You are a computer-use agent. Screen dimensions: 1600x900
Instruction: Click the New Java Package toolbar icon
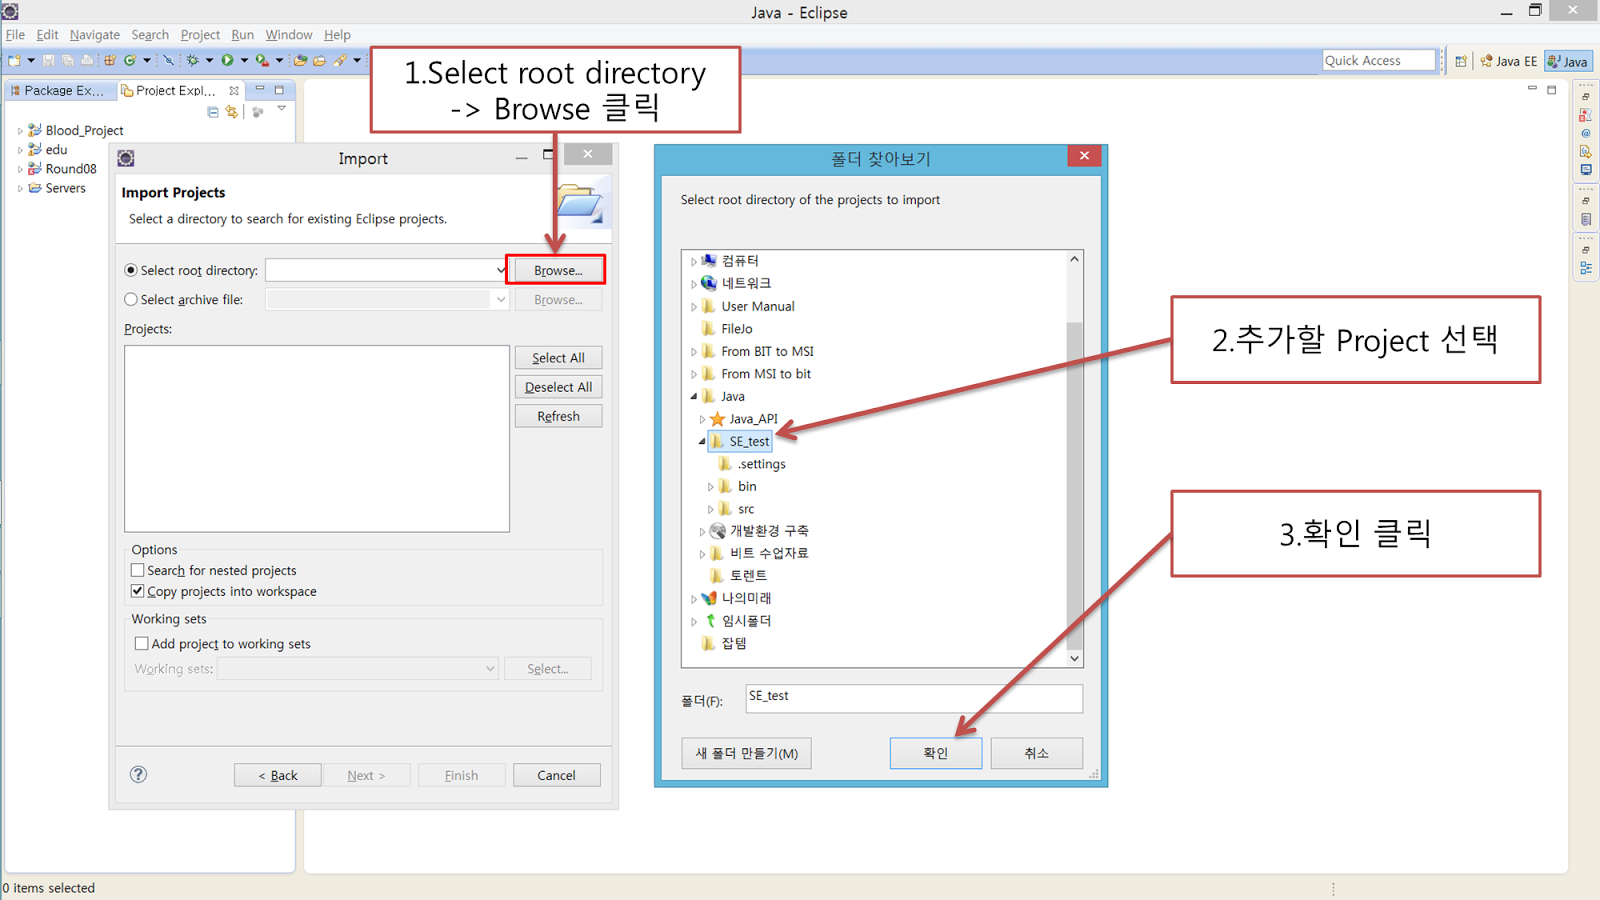[x=110, y=61]
